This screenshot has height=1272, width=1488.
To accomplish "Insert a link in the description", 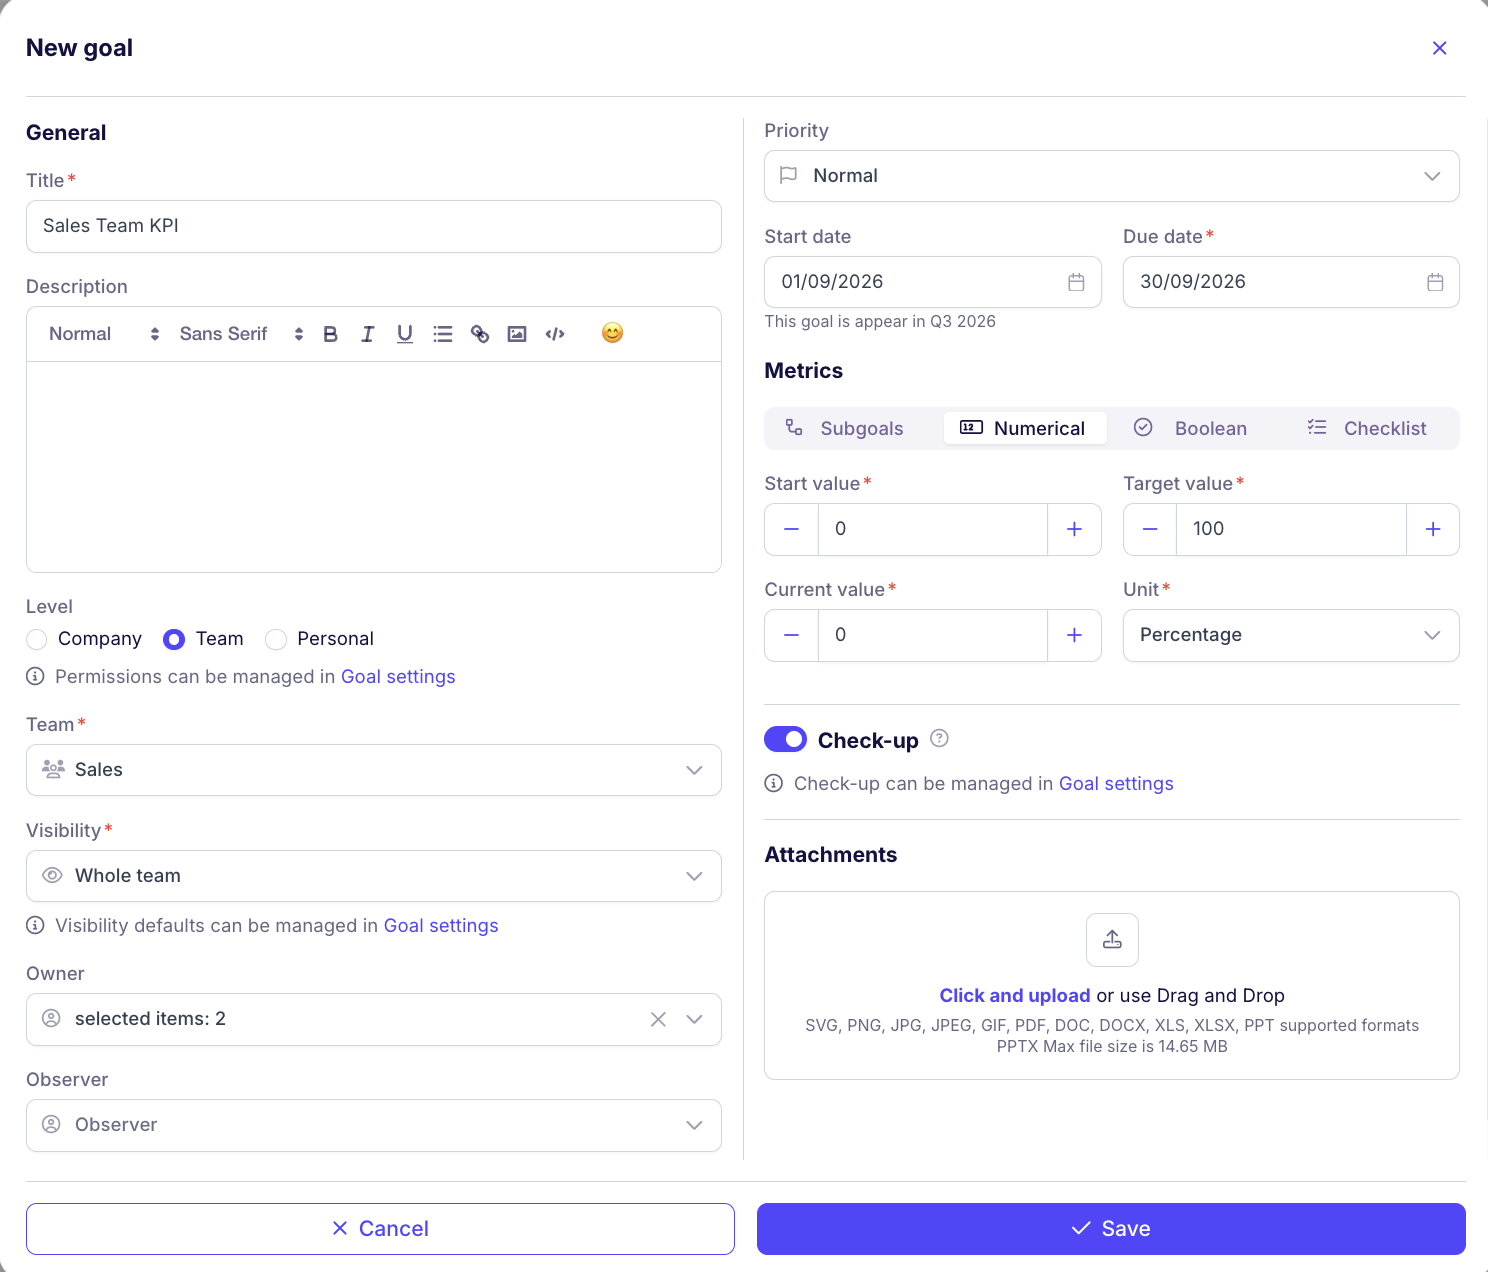I will click(x=480, y=334).
